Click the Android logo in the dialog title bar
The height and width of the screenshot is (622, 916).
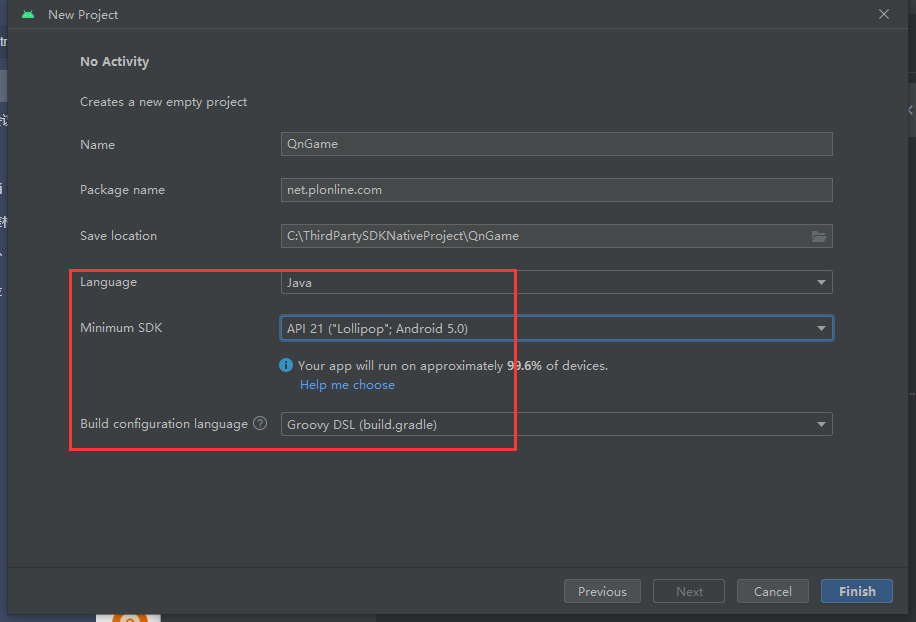(x=27, y=14)
